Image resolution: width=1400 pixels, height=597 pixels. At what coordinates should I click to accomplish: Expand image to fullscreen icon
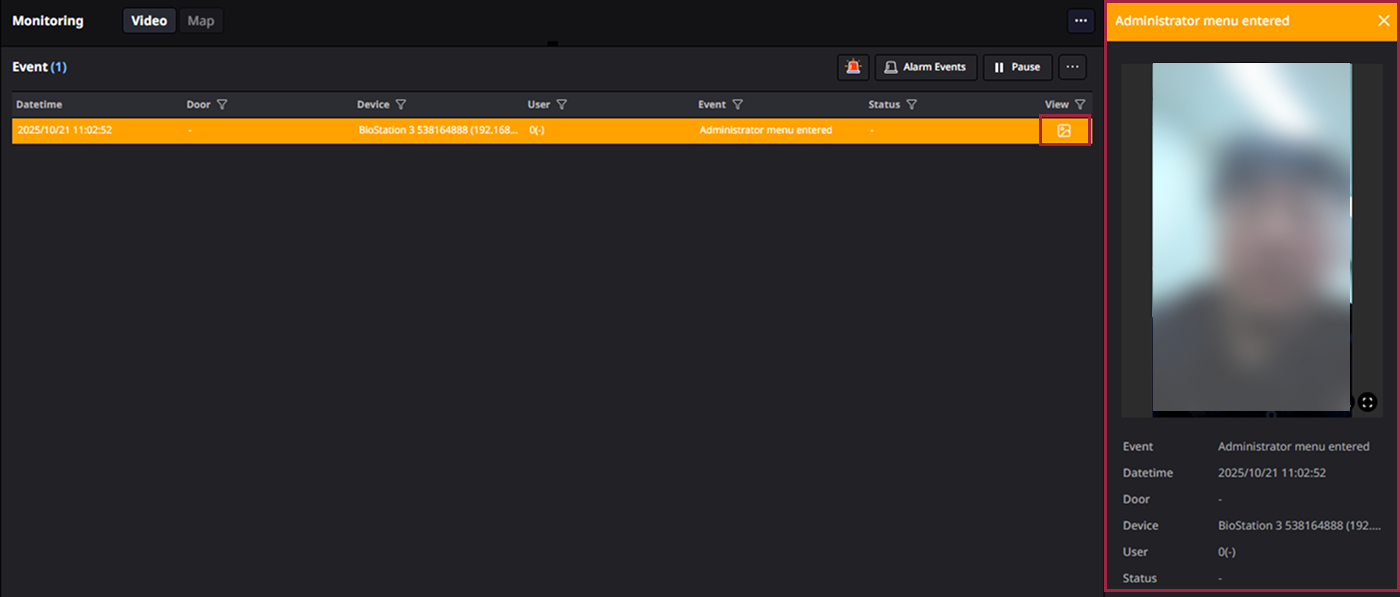point(1367,402)
